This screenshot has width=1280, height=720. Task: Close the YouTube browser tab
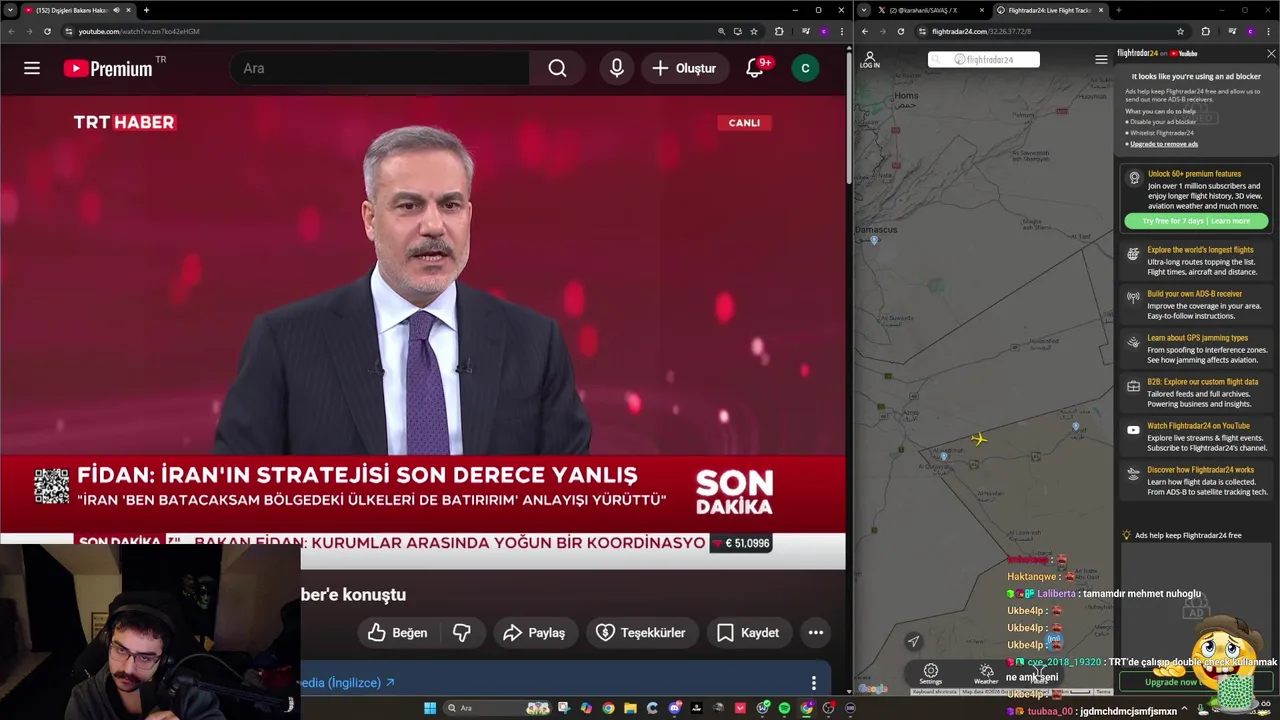click(x=128, y=10)
